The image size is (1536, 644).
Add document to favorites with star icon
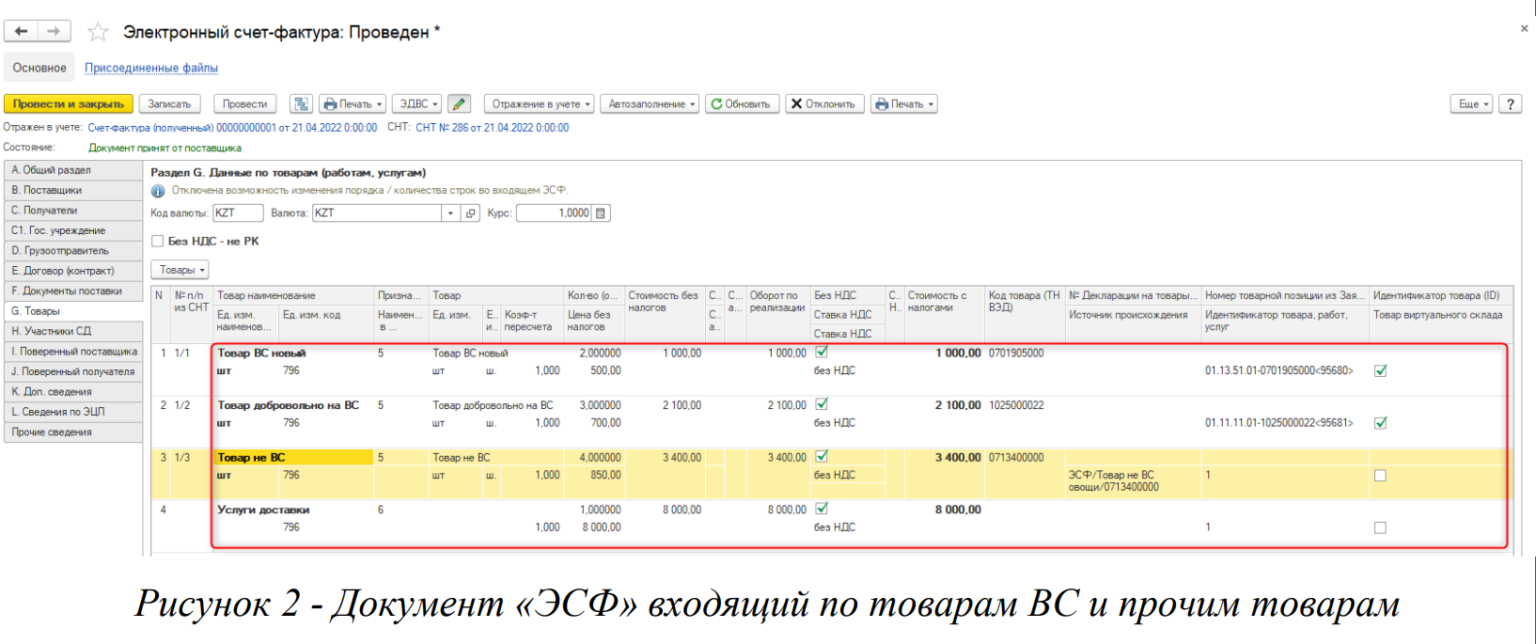pos(97,32)
